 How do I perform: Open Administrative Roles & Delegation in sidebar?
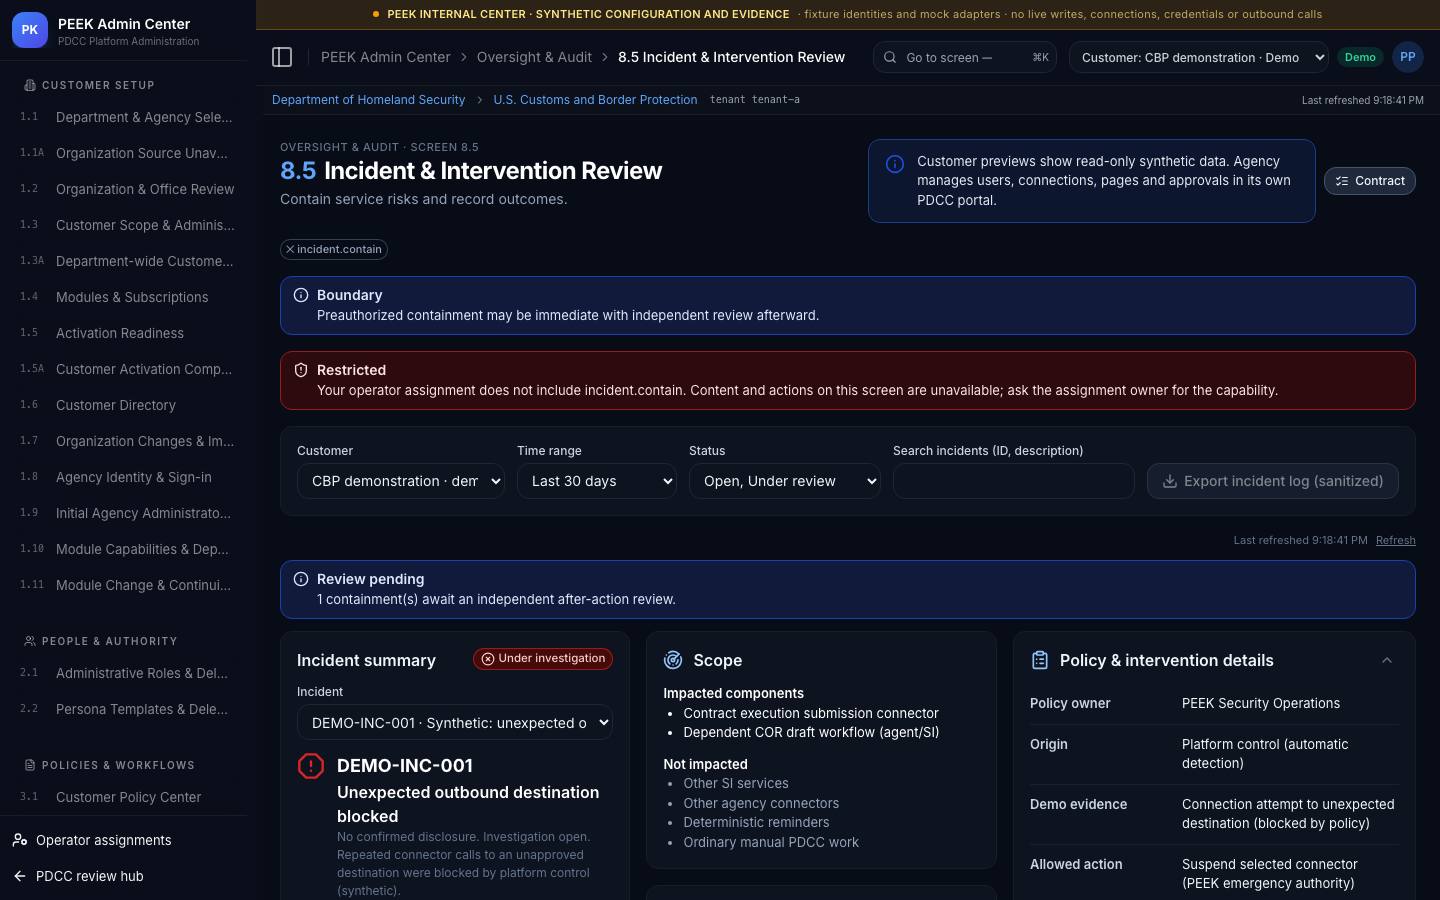(x=128, y=673)
